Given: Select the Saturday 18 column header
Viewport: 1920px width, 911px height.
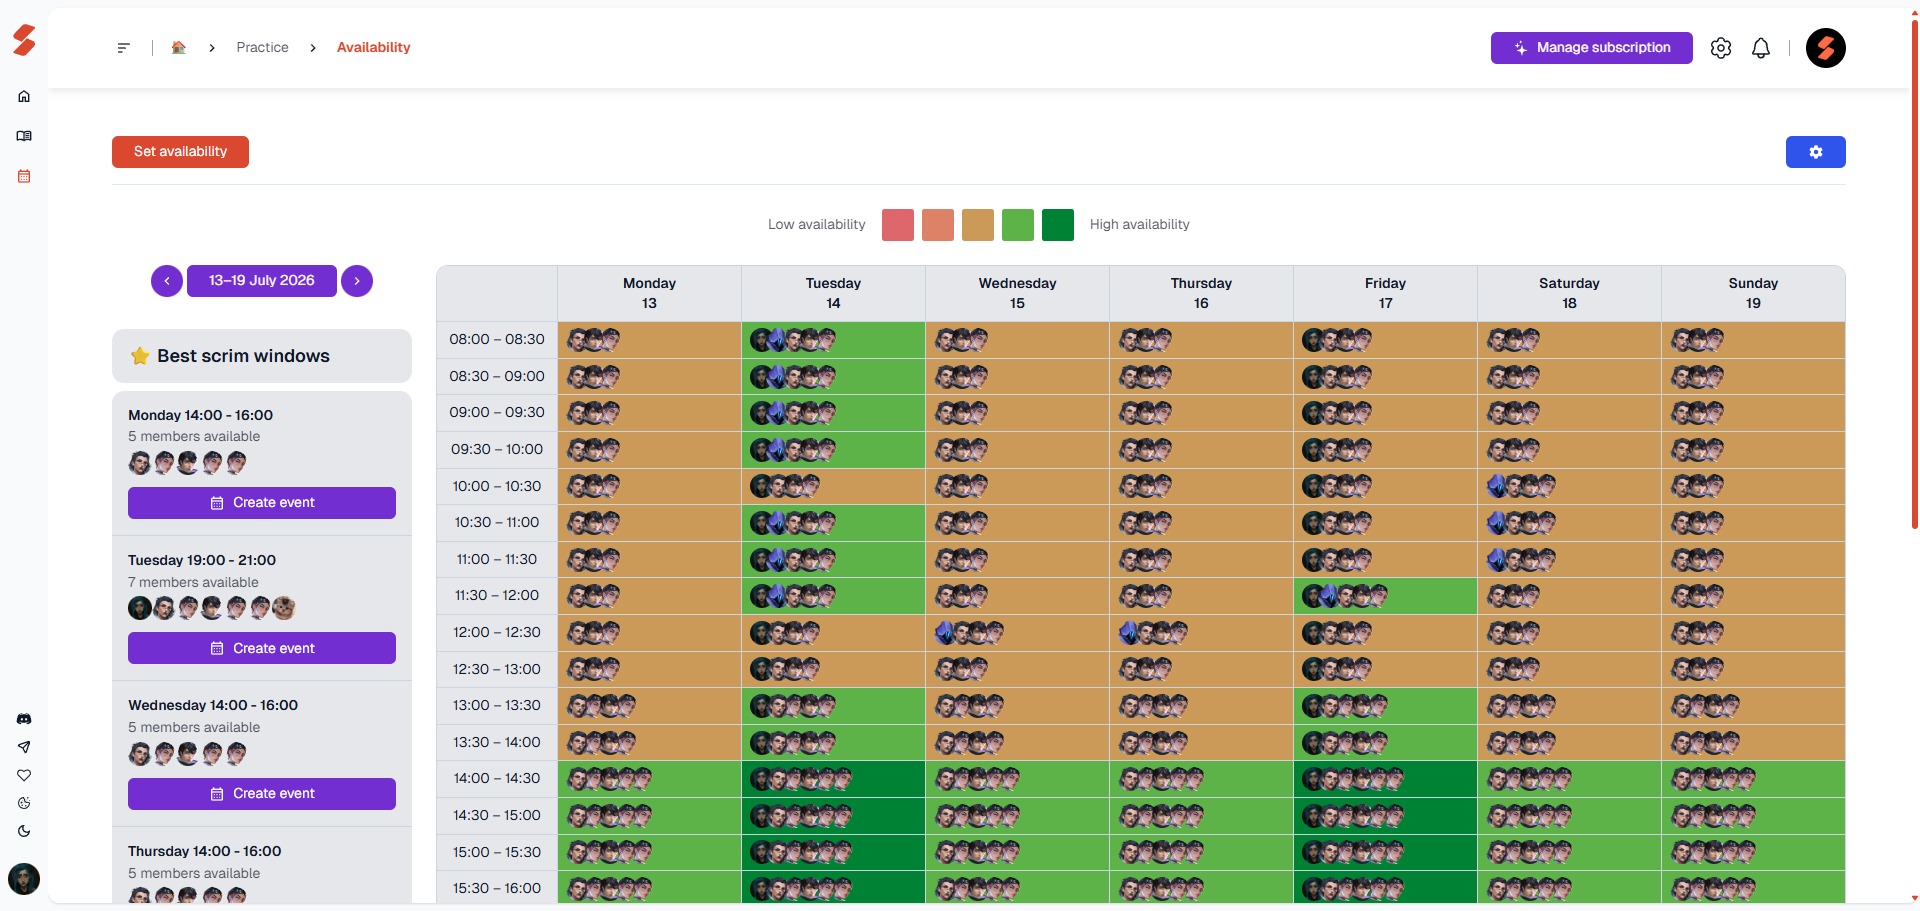Looking at the screenshot, I should (x=1569, y=293).
